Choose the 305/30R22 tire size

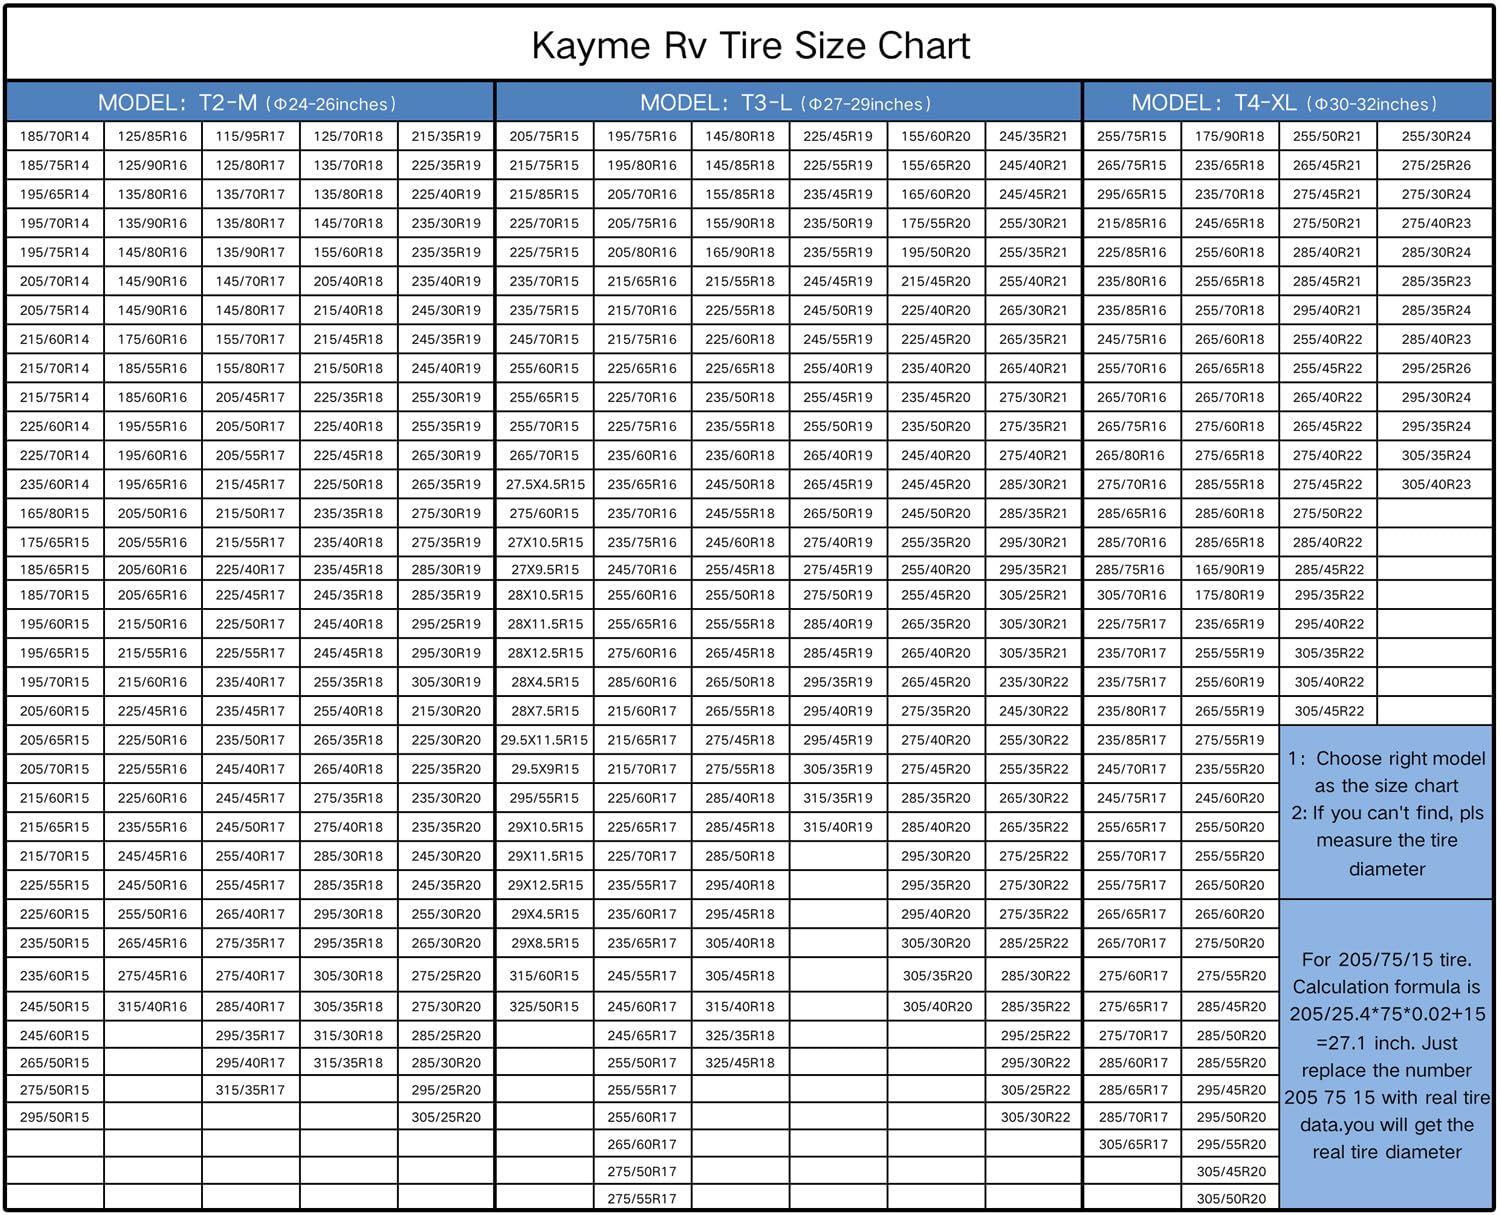coord(1035,1117)
